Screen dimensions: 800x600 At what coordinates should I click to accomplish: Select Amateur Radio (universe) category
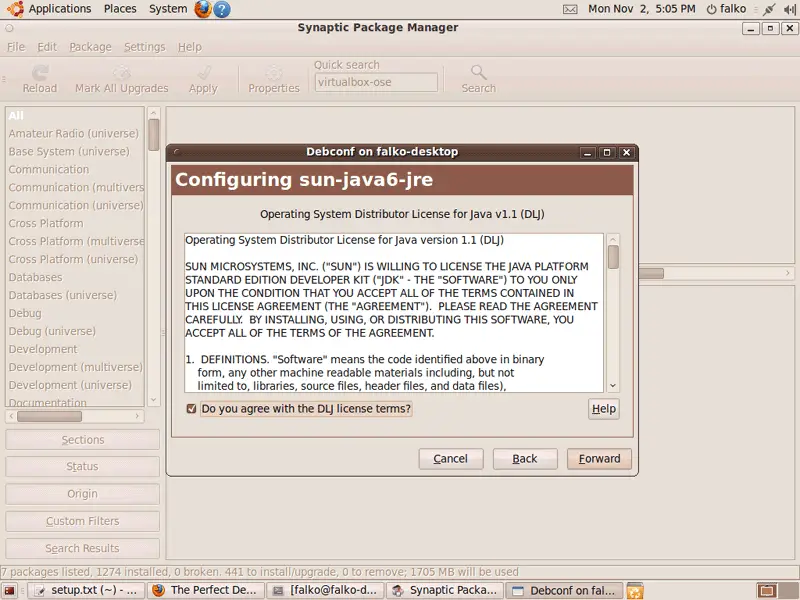(x=74, y=133)
